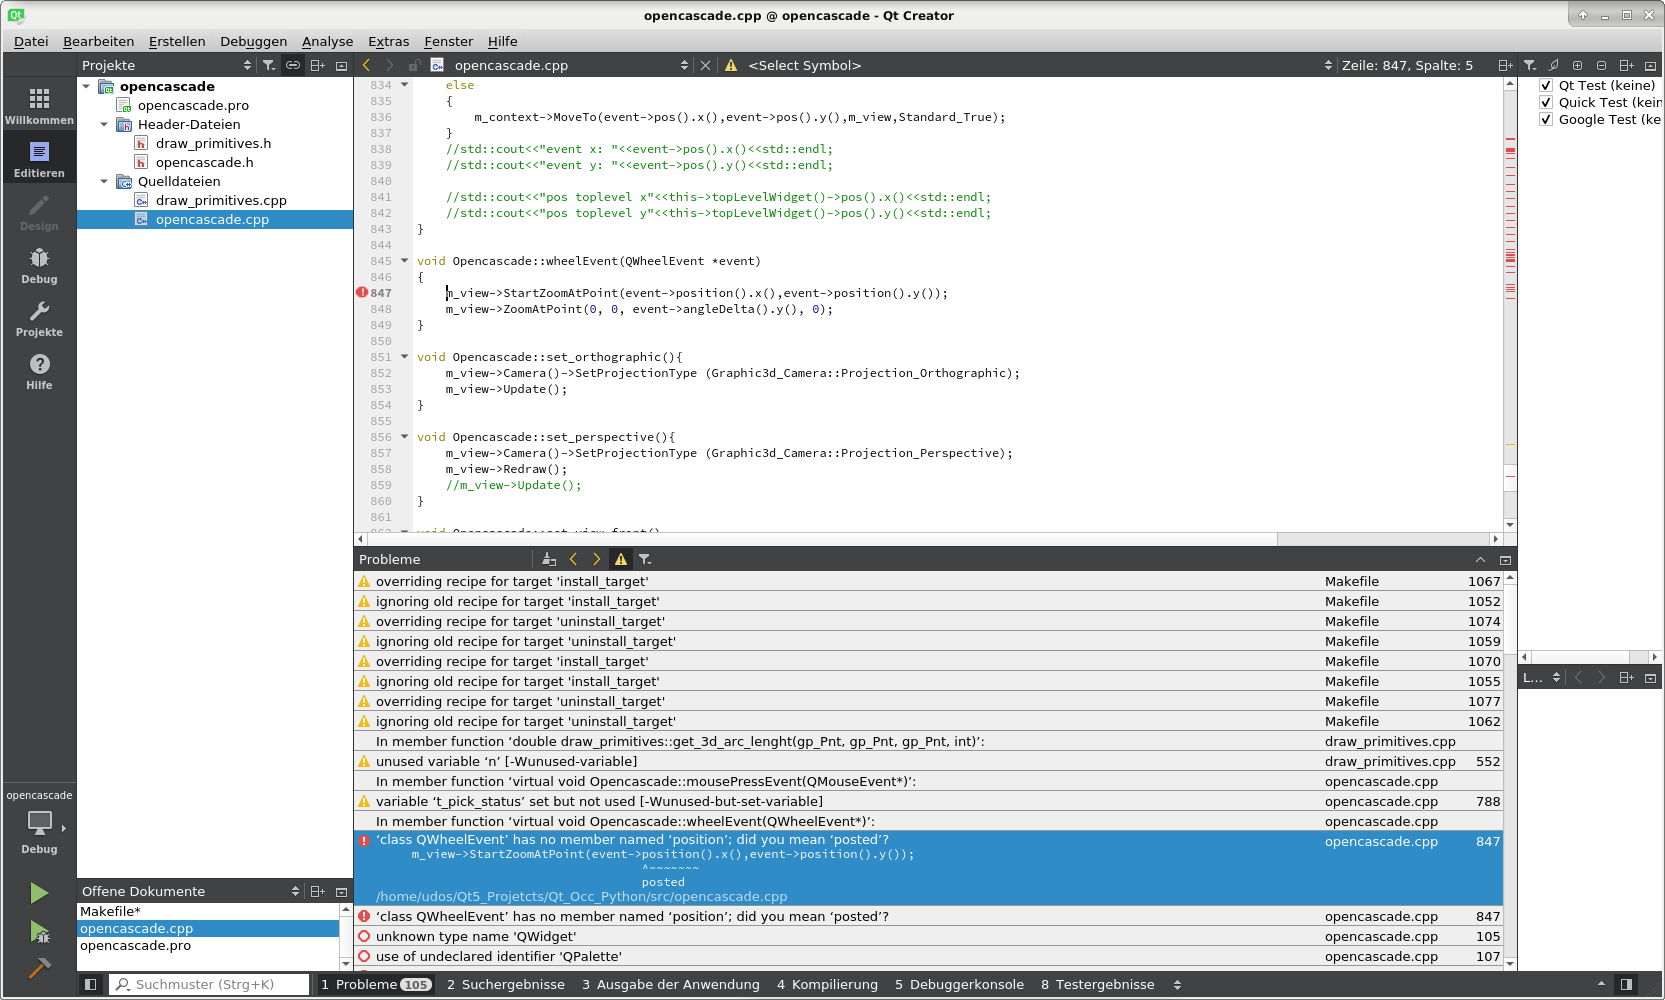This screenshot has width=1665, height=1000.
Task: Select 'unknown type name QWidget' problem
Action: click(x=928, y=937)
